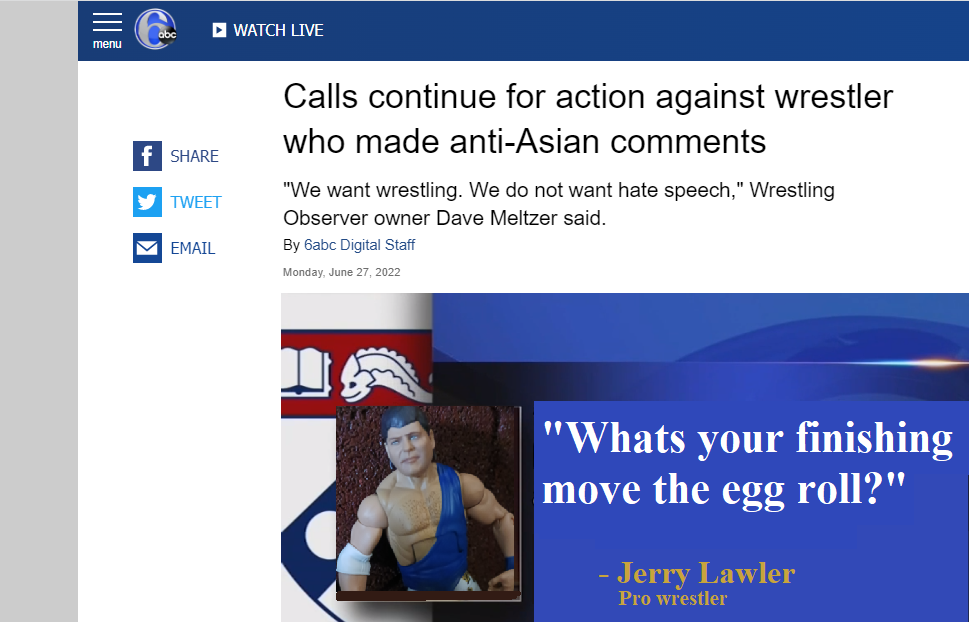Click the SHARE text link
This screenshot has height=622, width=969.
[x=194, y=156]
